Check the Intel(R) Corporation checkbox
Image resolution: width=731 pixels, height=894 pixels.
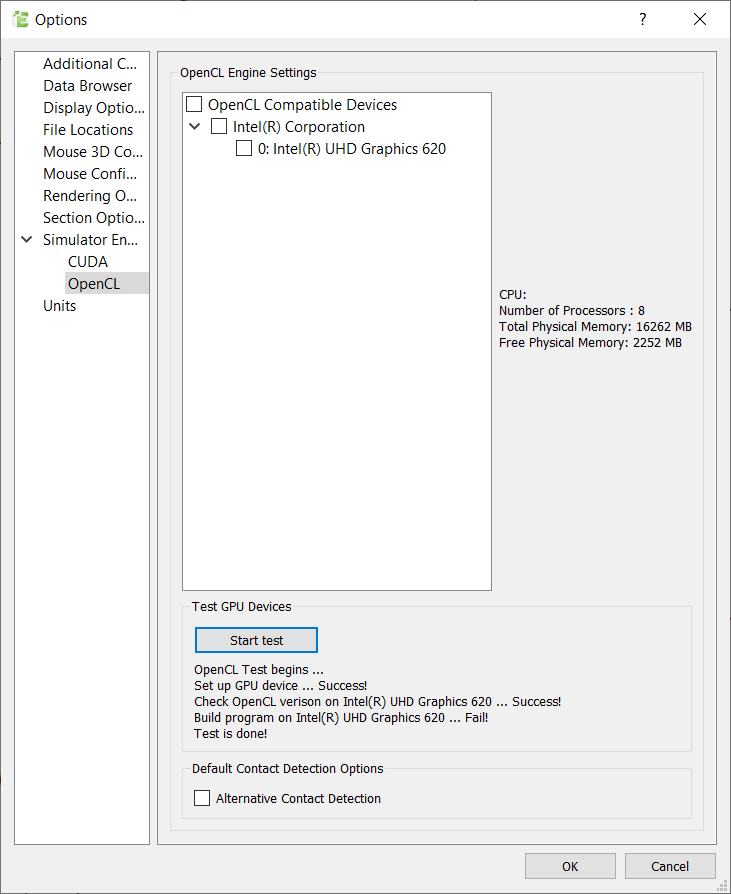[x=219, y=127]
